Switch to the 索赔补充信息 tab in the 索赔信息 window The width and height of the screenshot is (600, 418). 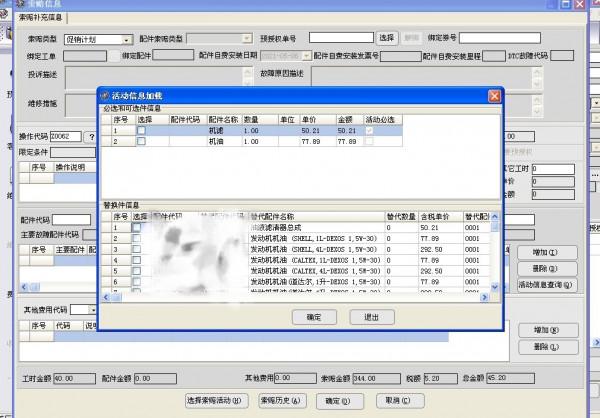[x=41, y=18]
